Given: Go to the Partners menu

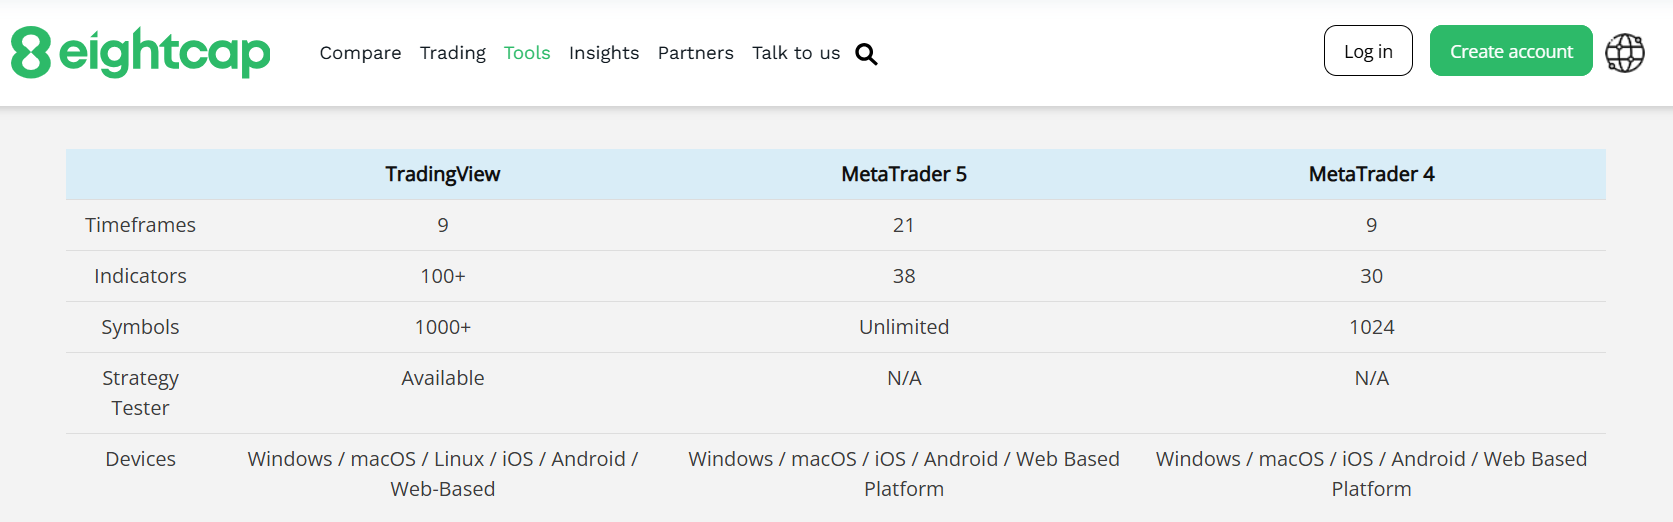Looking at the screenshot, I should click(x=695, y=53).
